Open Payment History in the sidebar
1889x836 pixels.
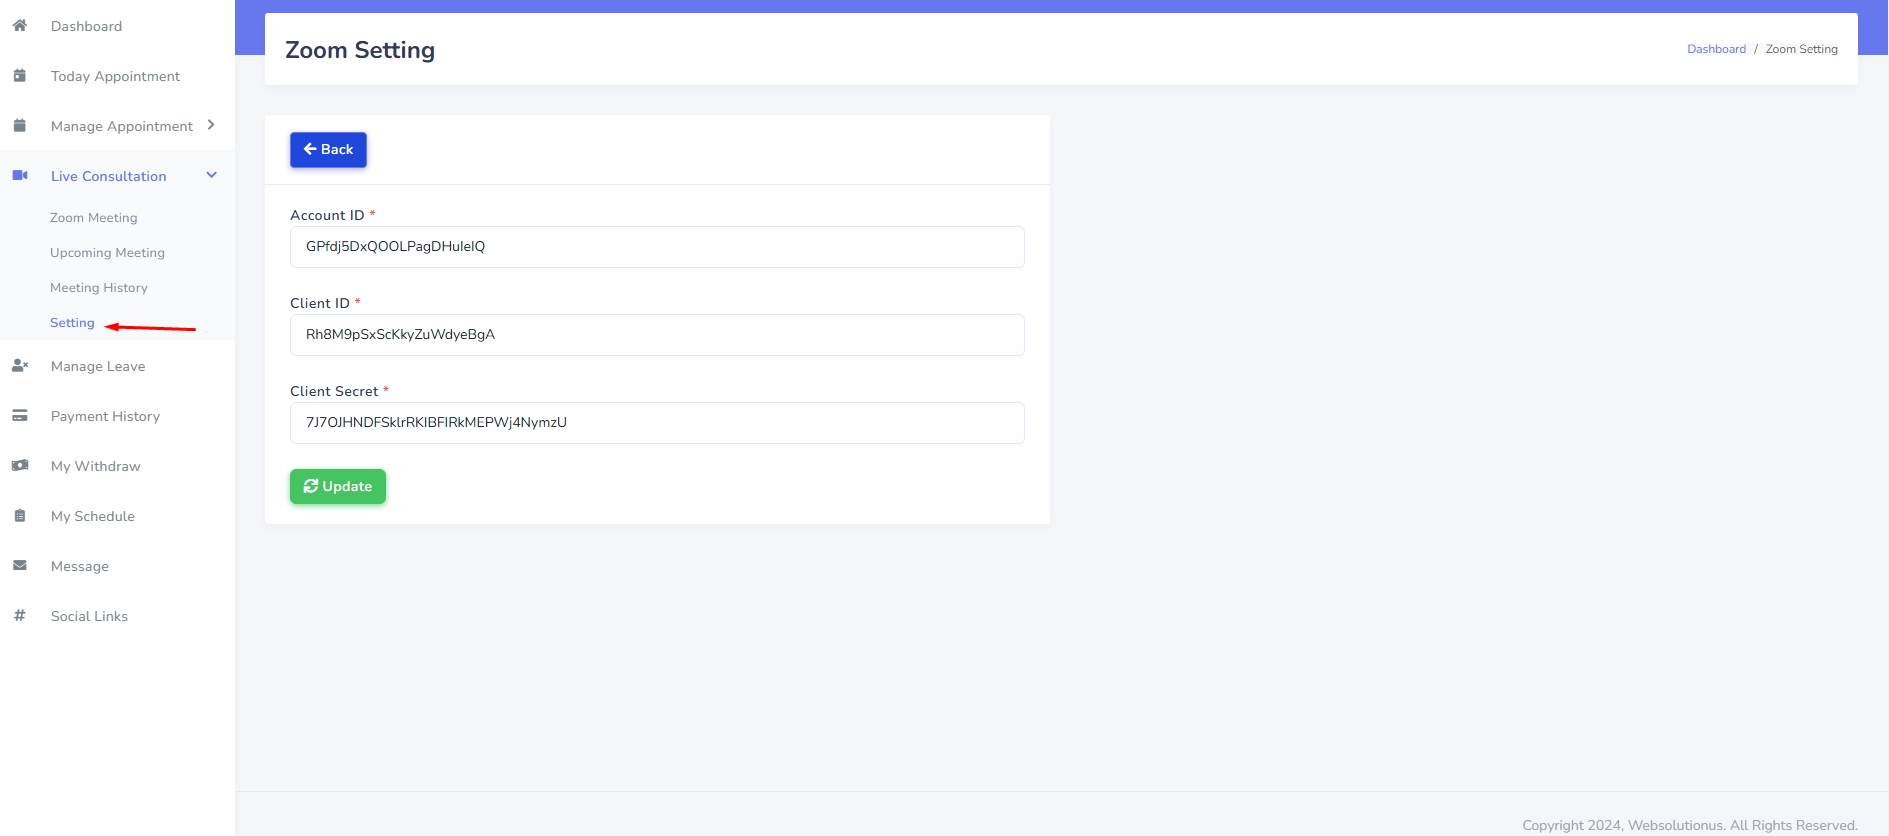(x=105, y=416)
